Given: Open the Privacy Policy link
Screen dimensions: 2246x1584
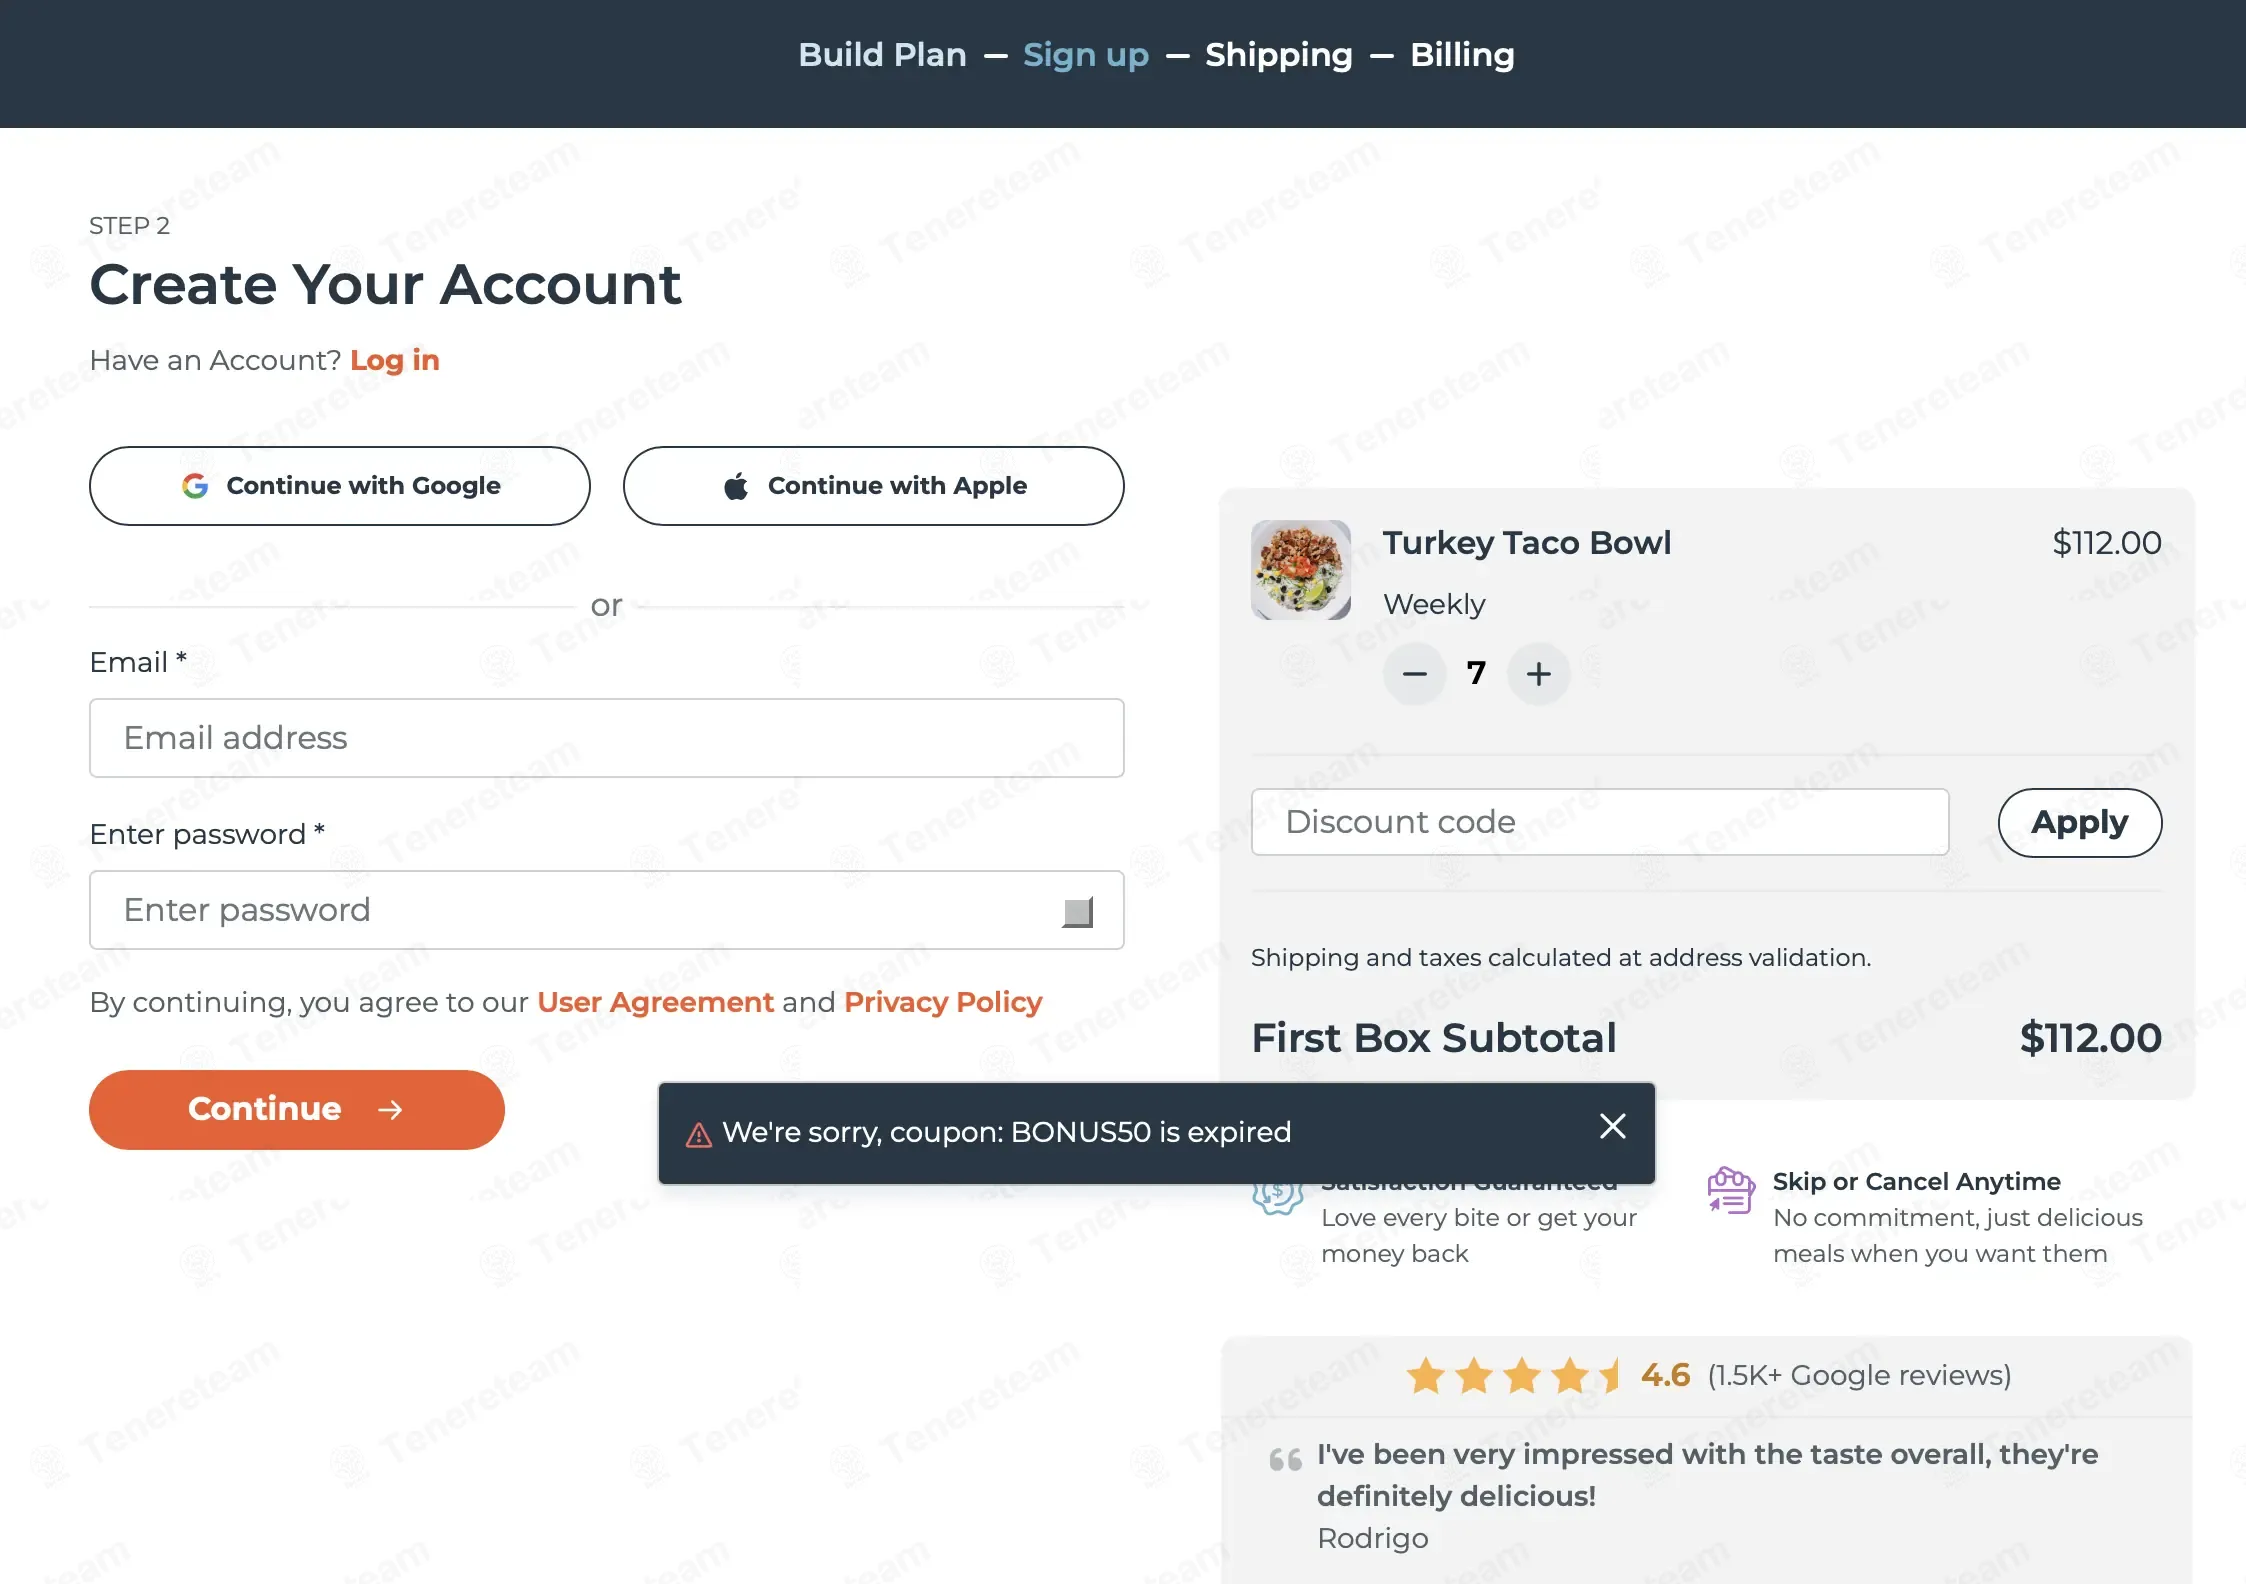Looking at the screenshot, I should click(942, 1002).
